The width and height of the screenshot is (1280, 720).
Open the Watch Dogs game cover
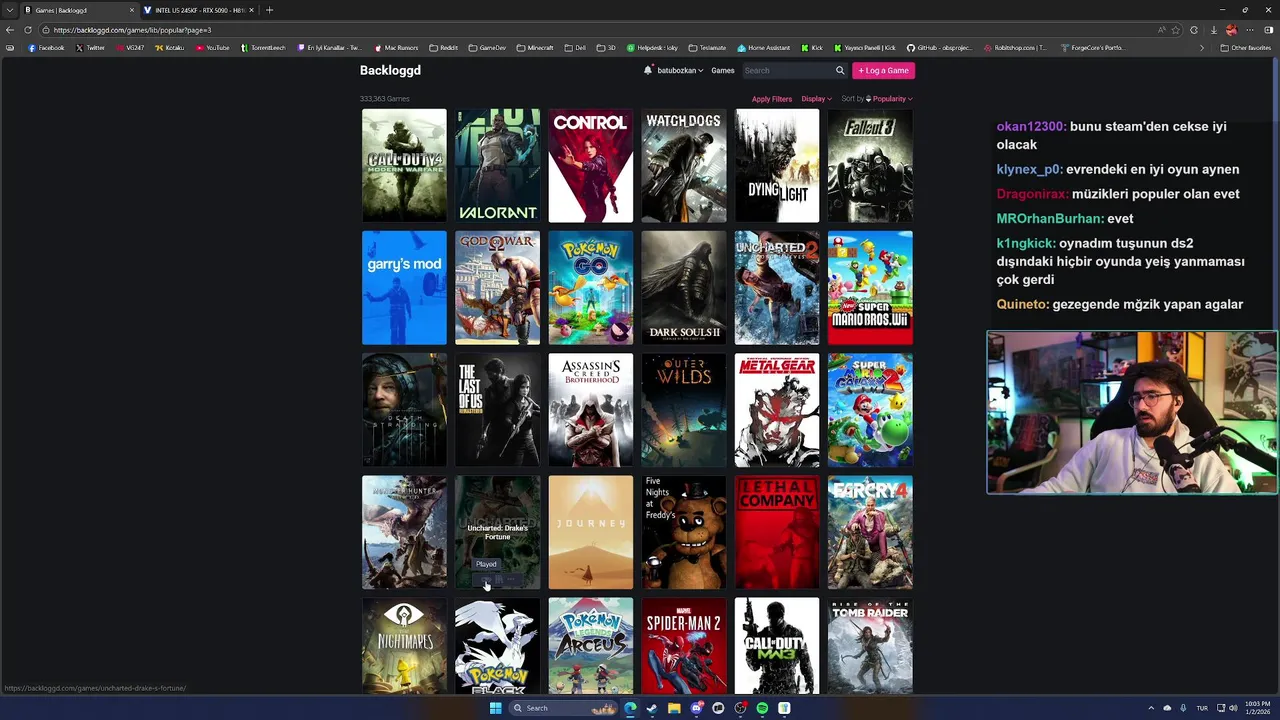683,165
